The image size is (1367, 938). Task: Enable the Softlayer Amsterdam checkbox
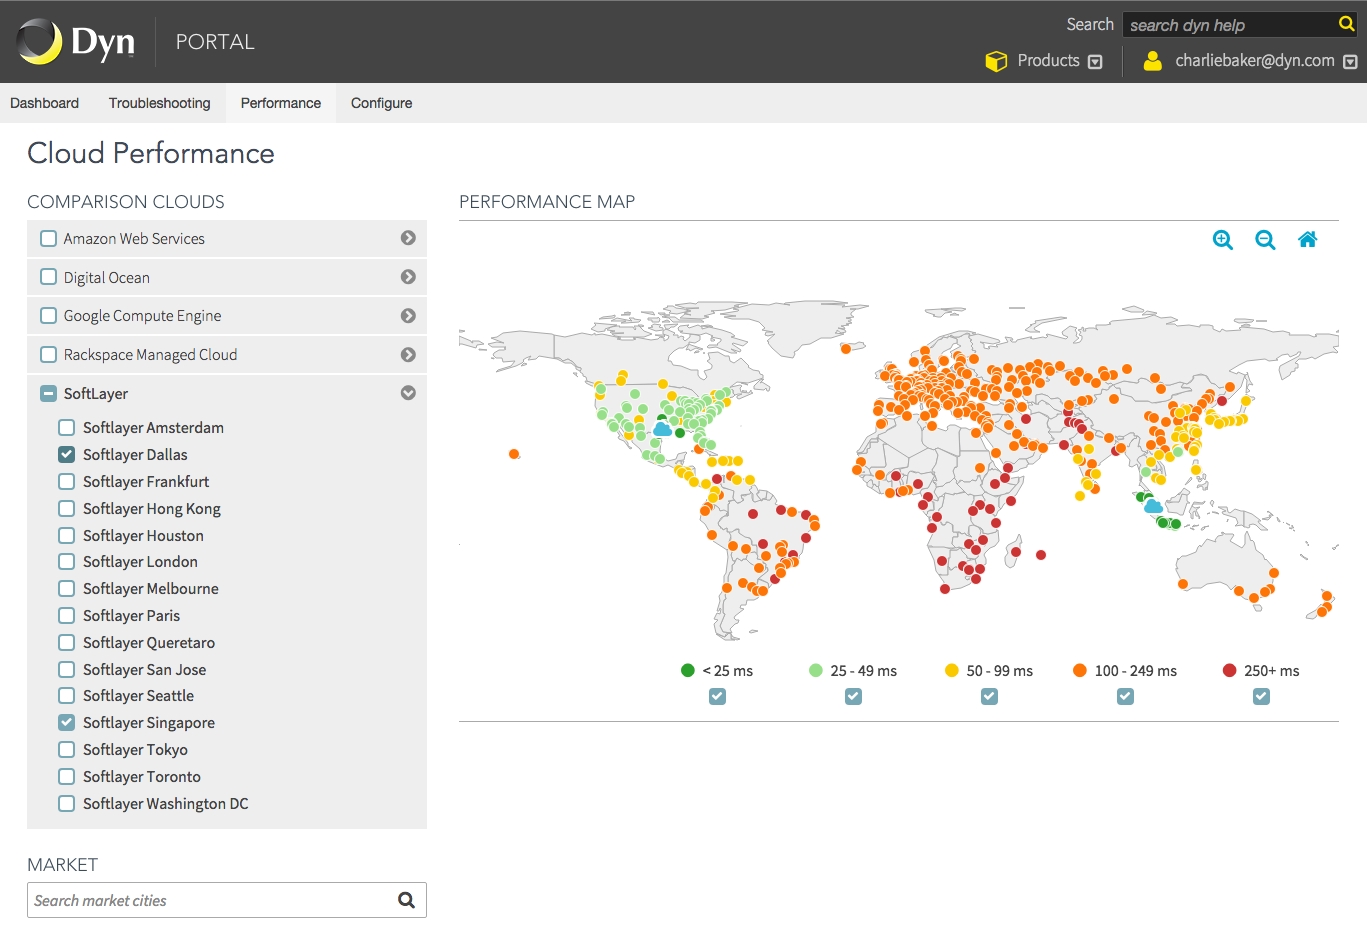click(x=67, y=428)
